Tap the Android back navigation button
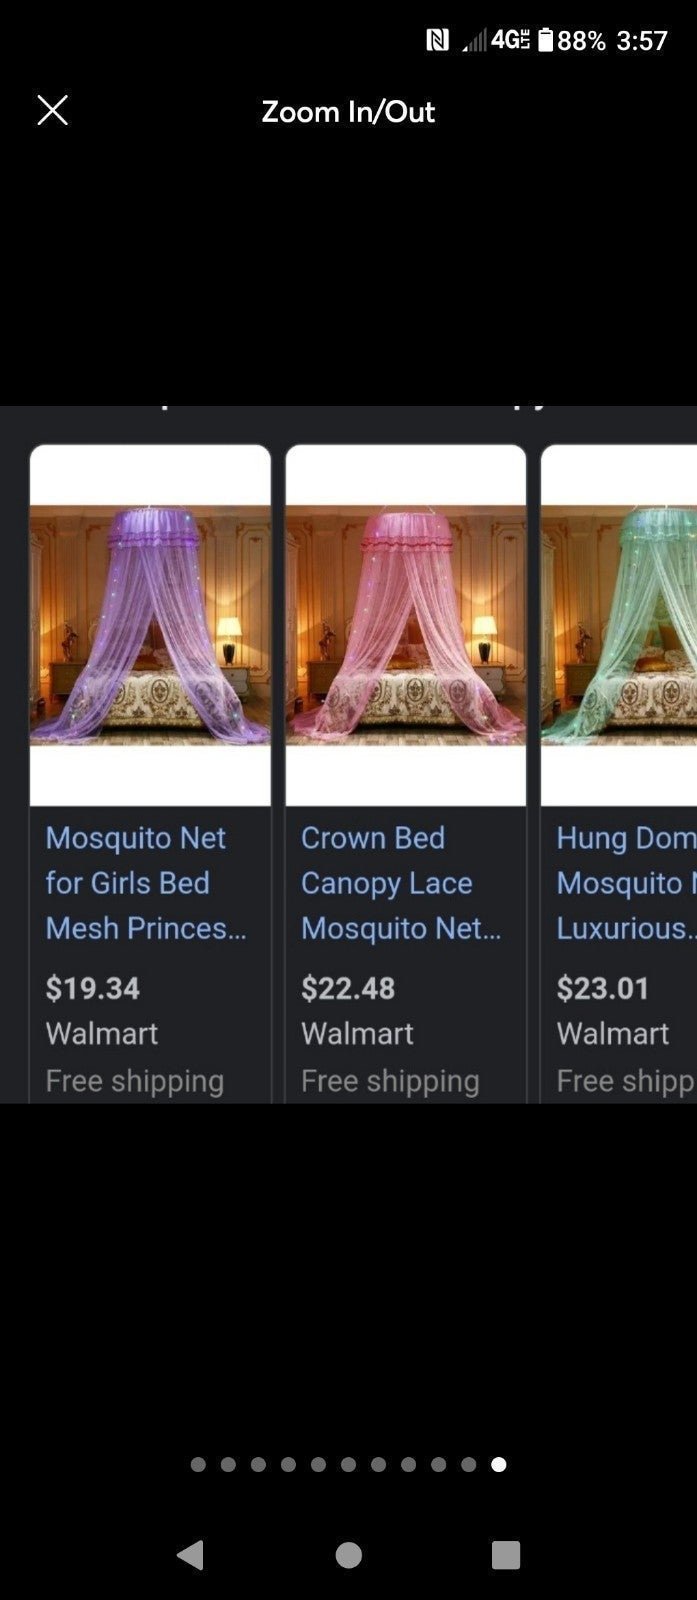697x1600 pixels. tap(190, 1554)
